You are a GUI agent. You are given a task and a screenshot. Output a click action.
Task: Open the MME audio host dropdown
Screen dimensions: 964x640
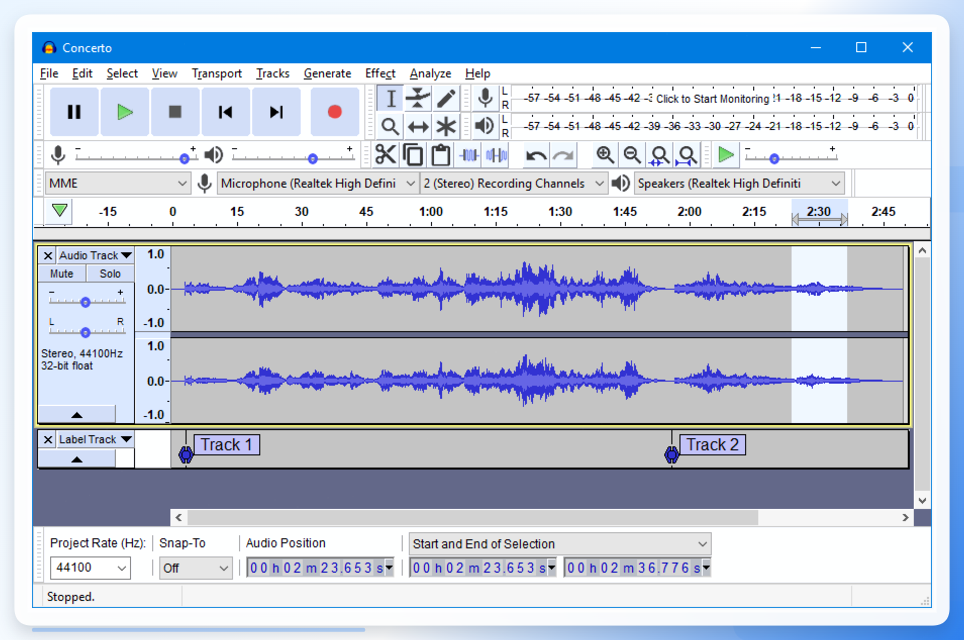[117, 183]
